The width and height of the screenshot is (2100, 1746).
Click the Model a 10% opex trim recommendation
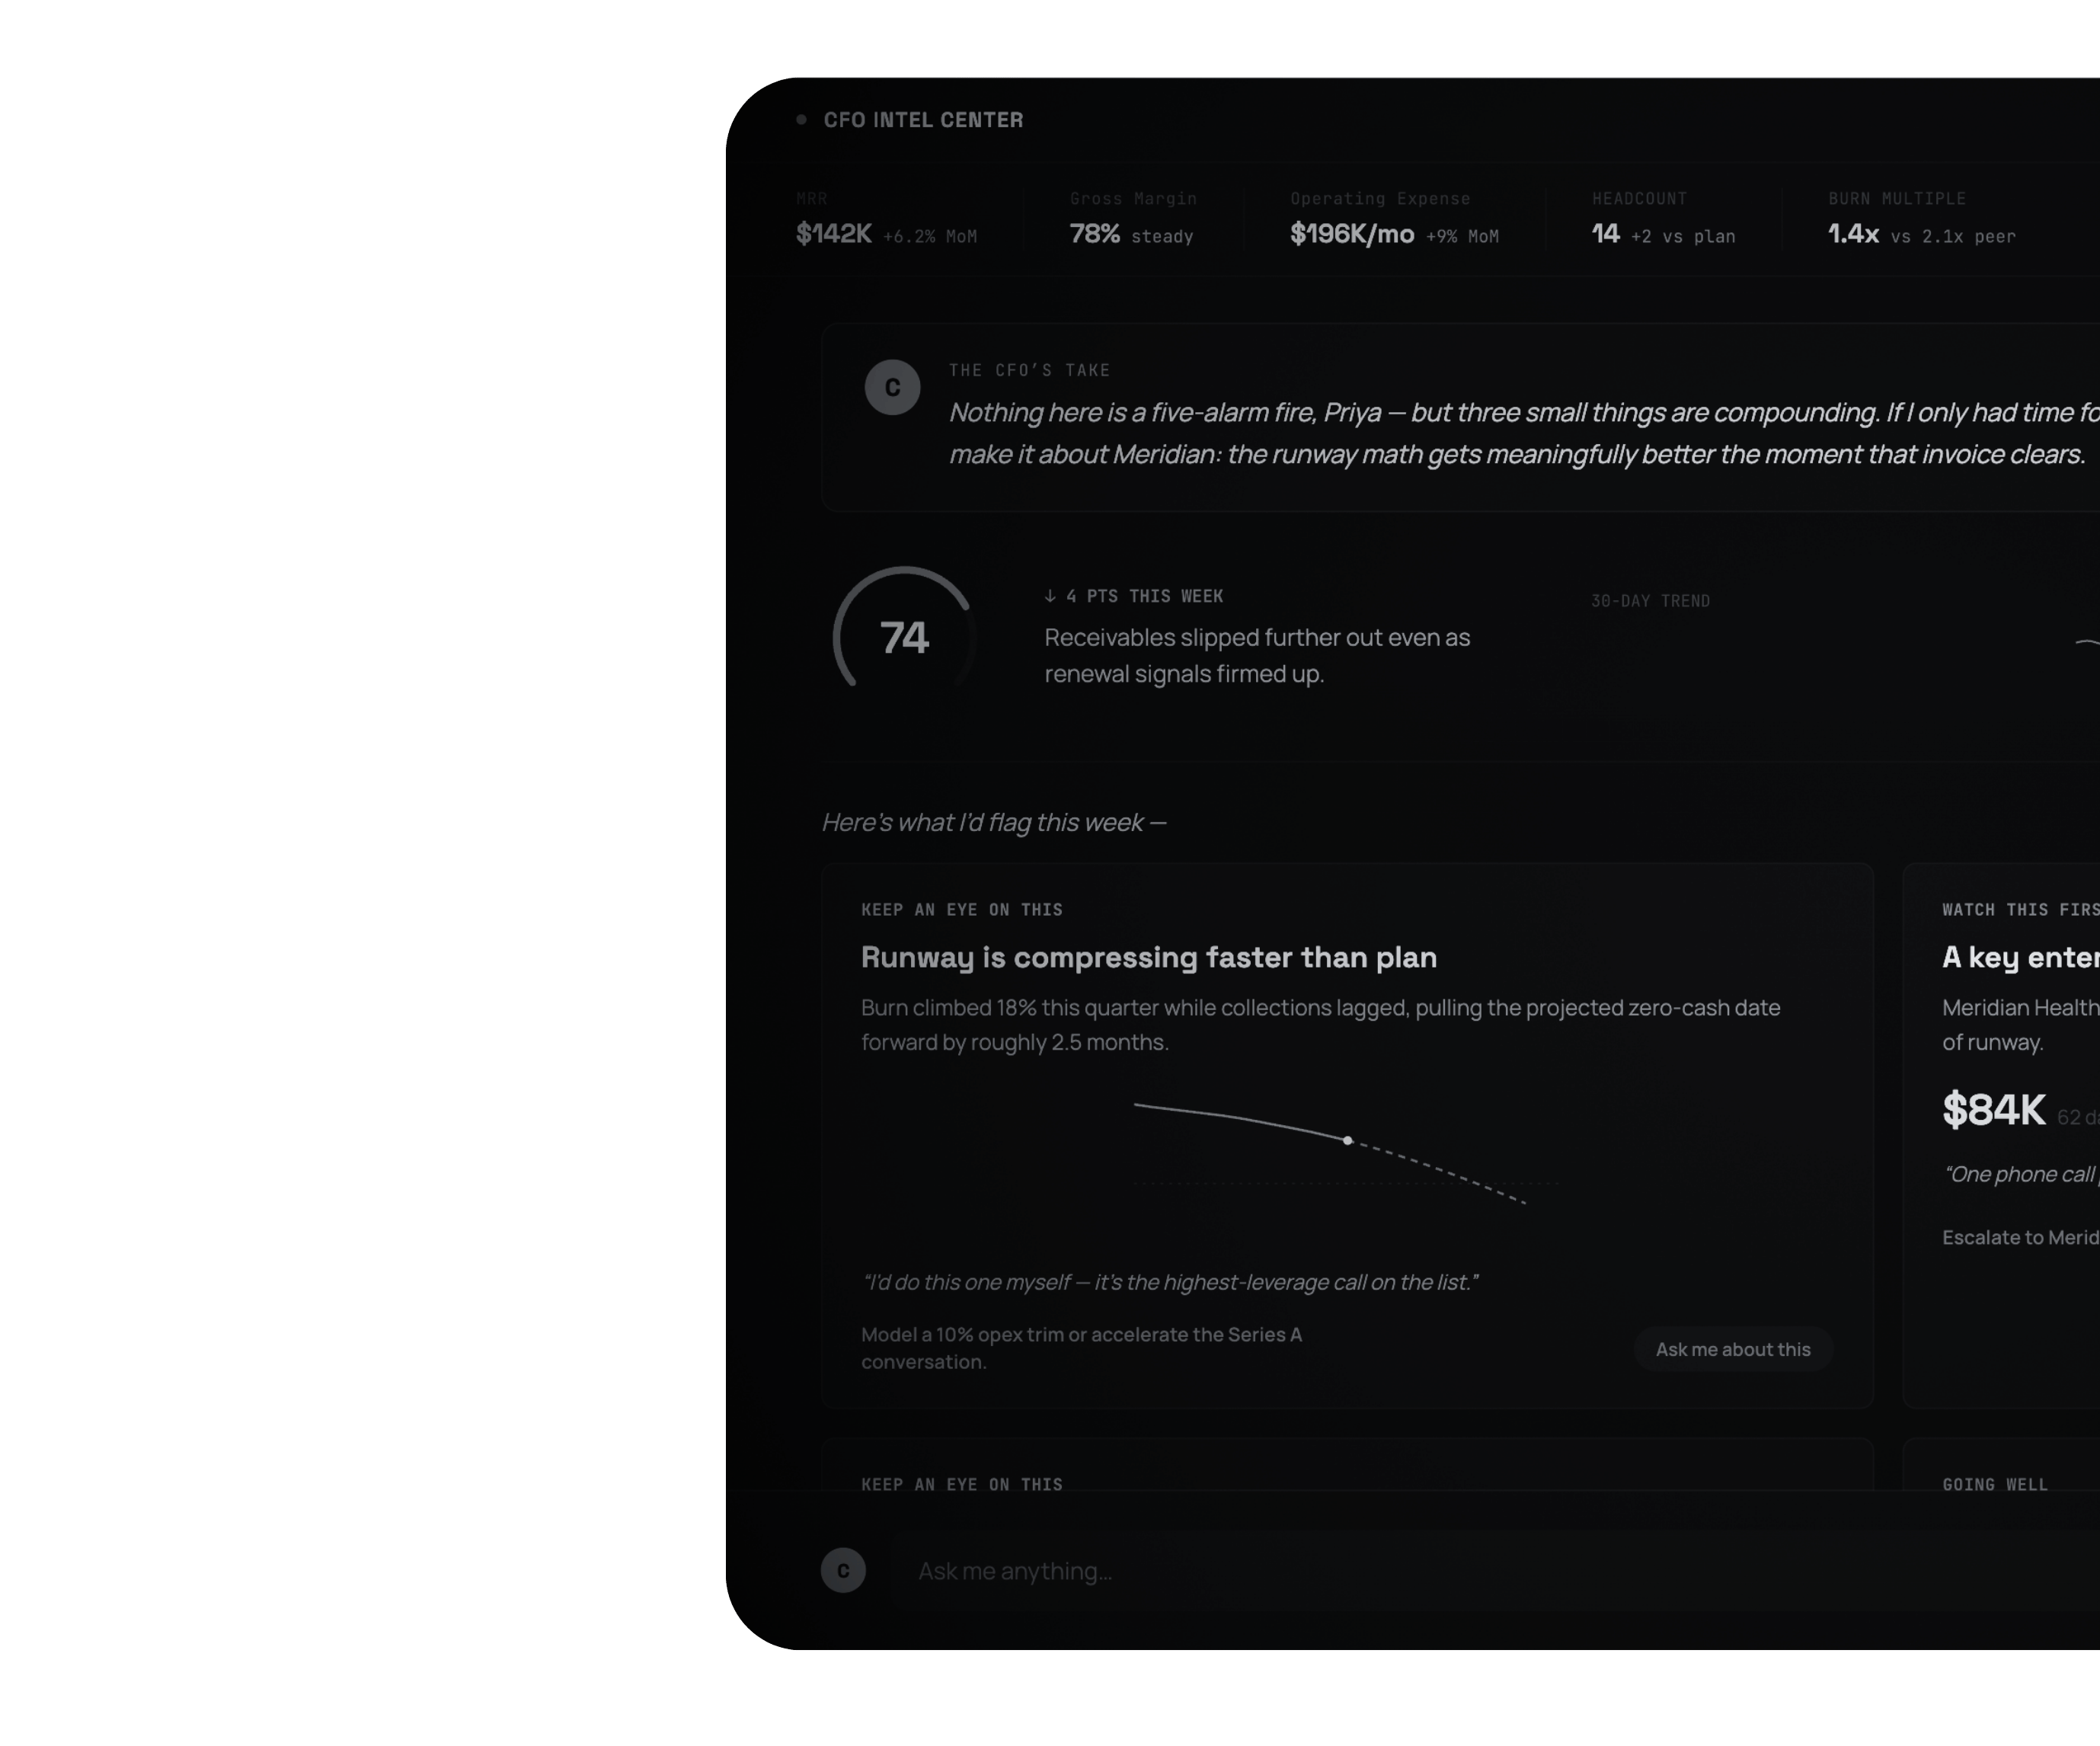point(1081,1348)
